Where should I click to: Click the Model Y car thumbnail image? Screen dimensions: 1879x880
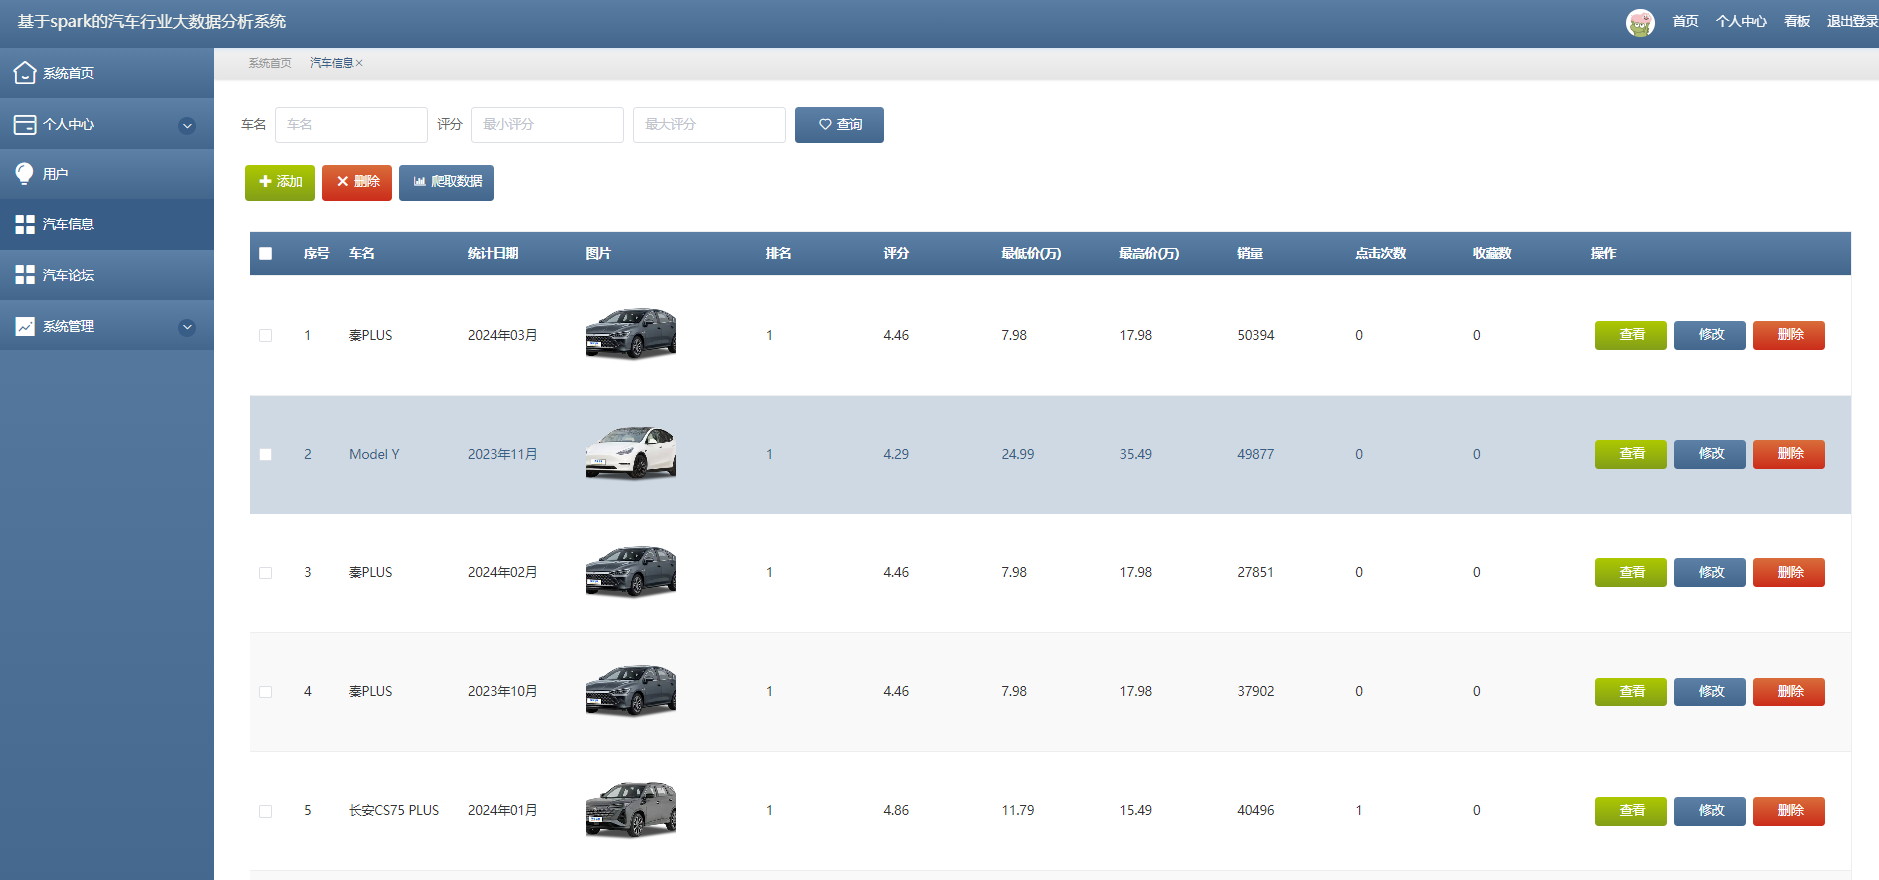click(x=631, y=453)
